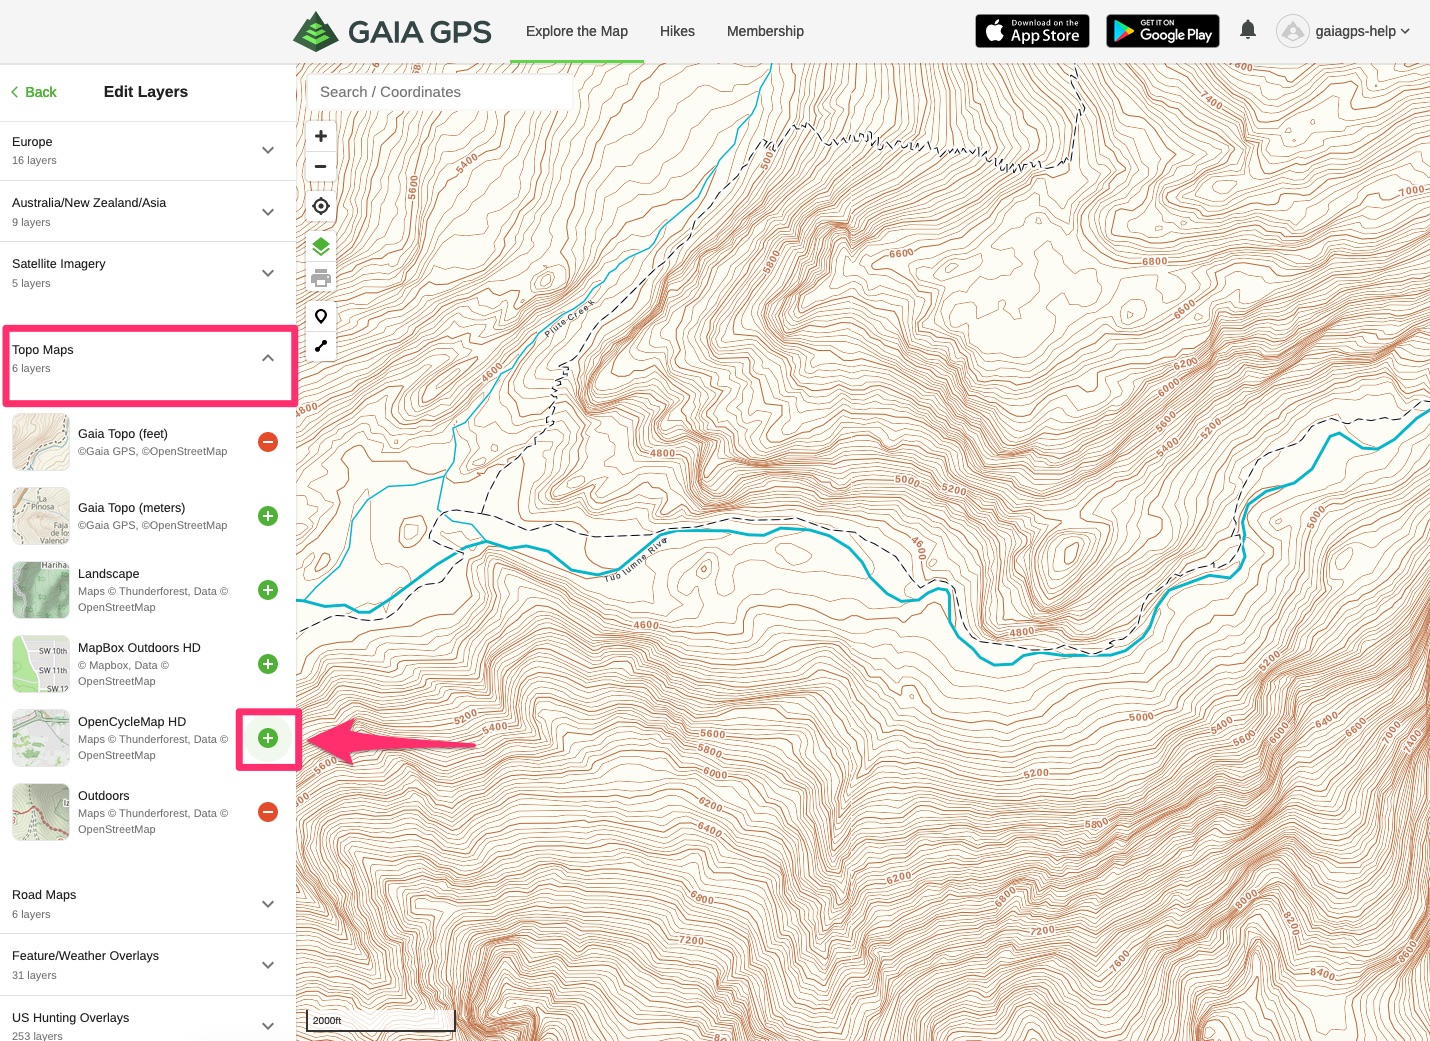Expand the Europe layers section

(148, 151)
